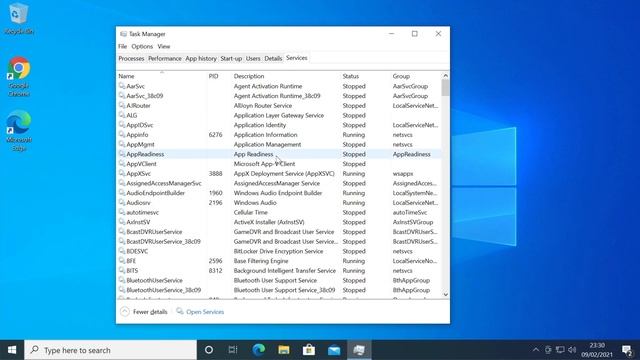The width and height of the screenshot is (640, 360).
Task: Click Windows Audio Endpoint Builder description
Action: click(278, 193)
